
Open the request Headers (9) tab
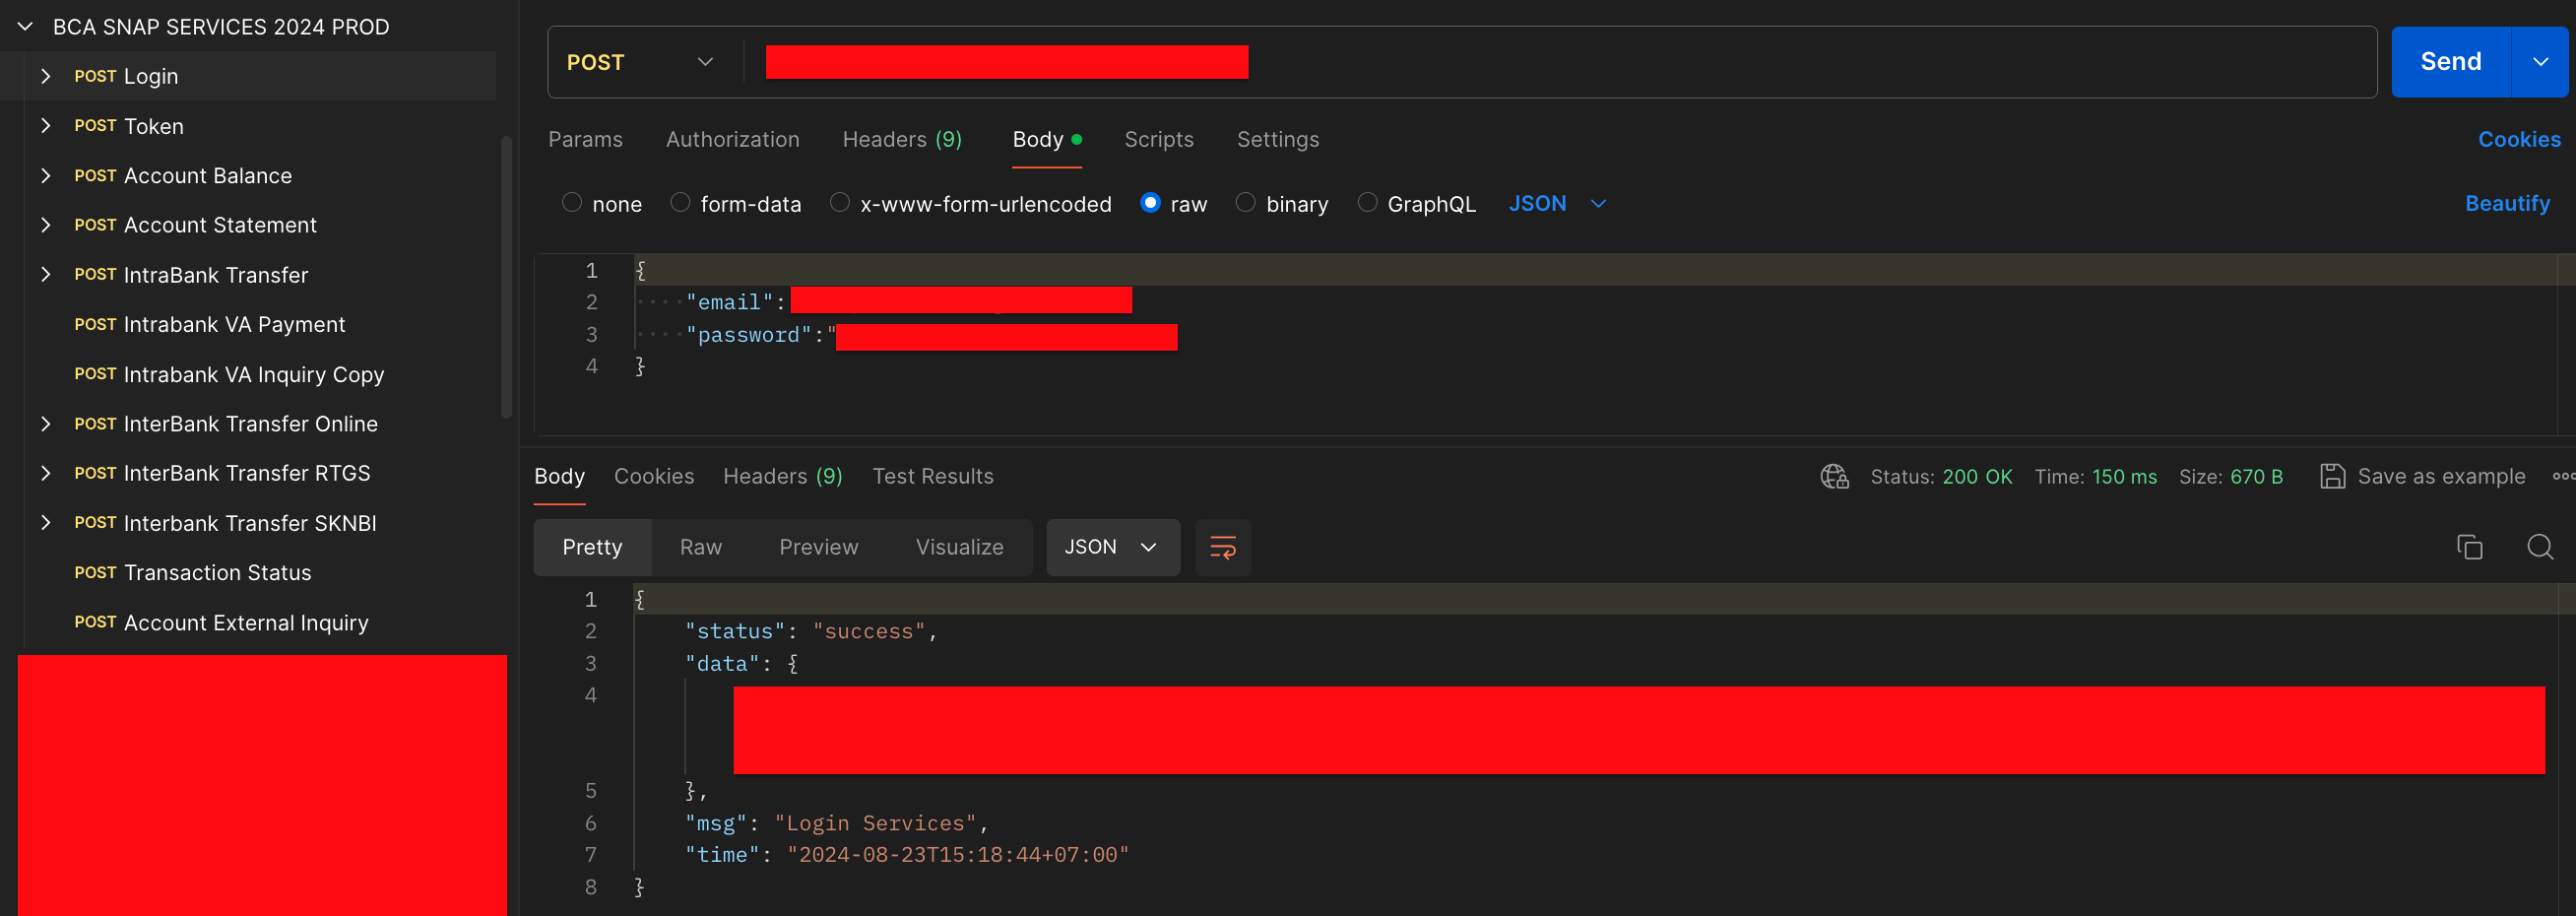click(902, 139)
